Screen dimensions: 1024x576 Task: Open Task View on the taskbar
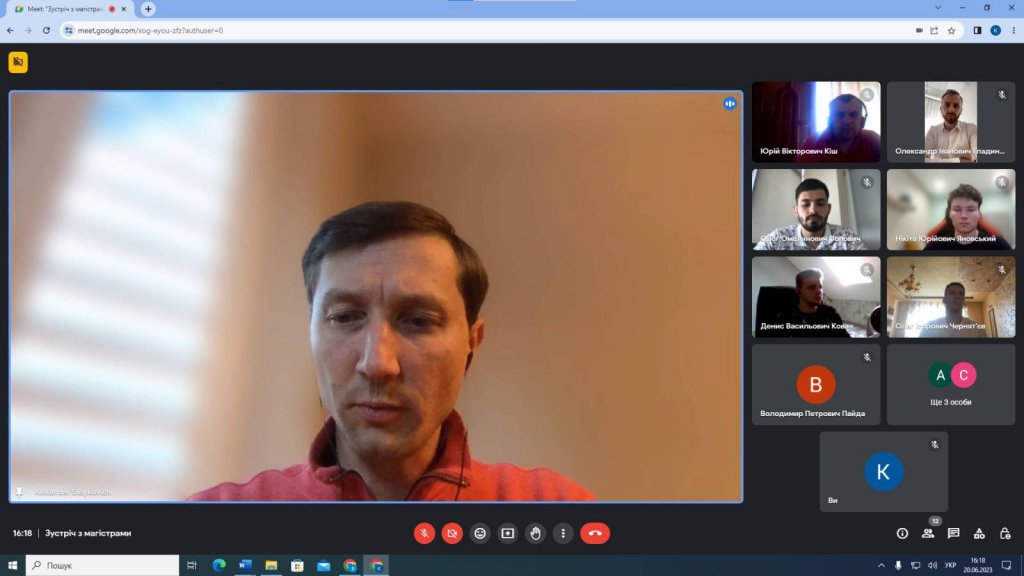point(191,565)
